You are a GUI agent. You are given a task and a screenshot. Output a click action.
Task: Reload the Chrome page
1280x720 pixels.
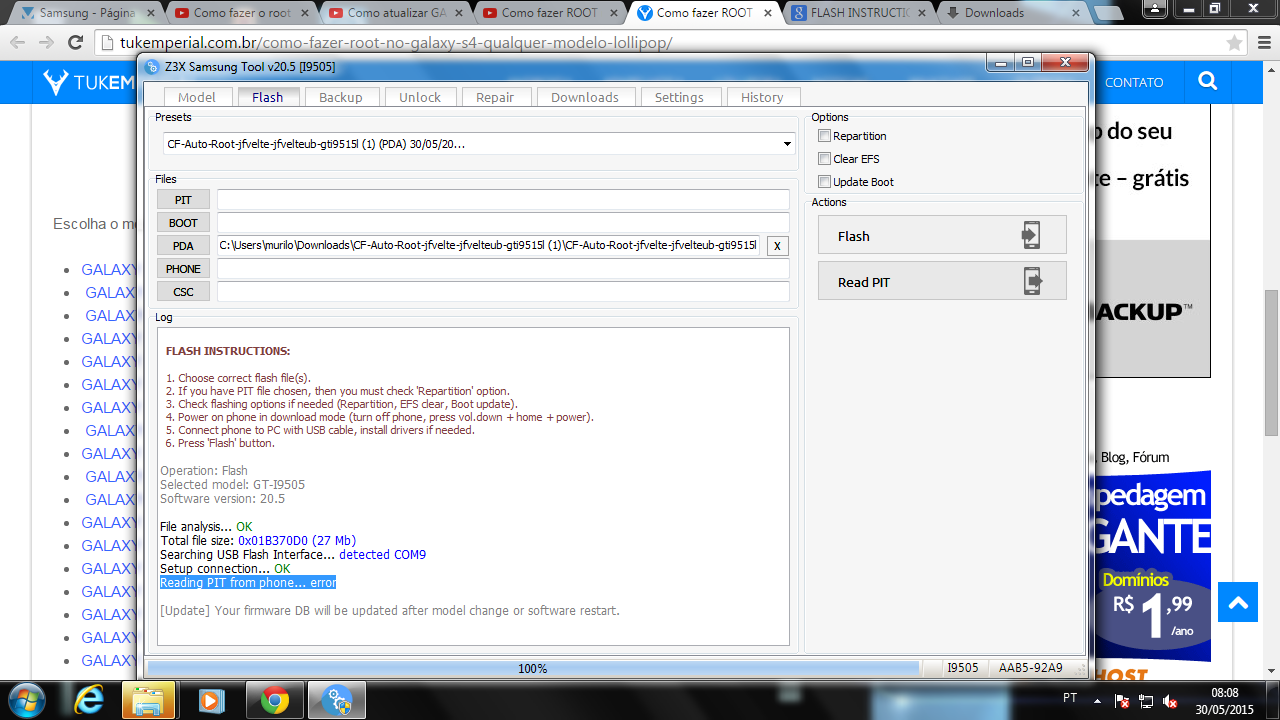tap(77, 43)
